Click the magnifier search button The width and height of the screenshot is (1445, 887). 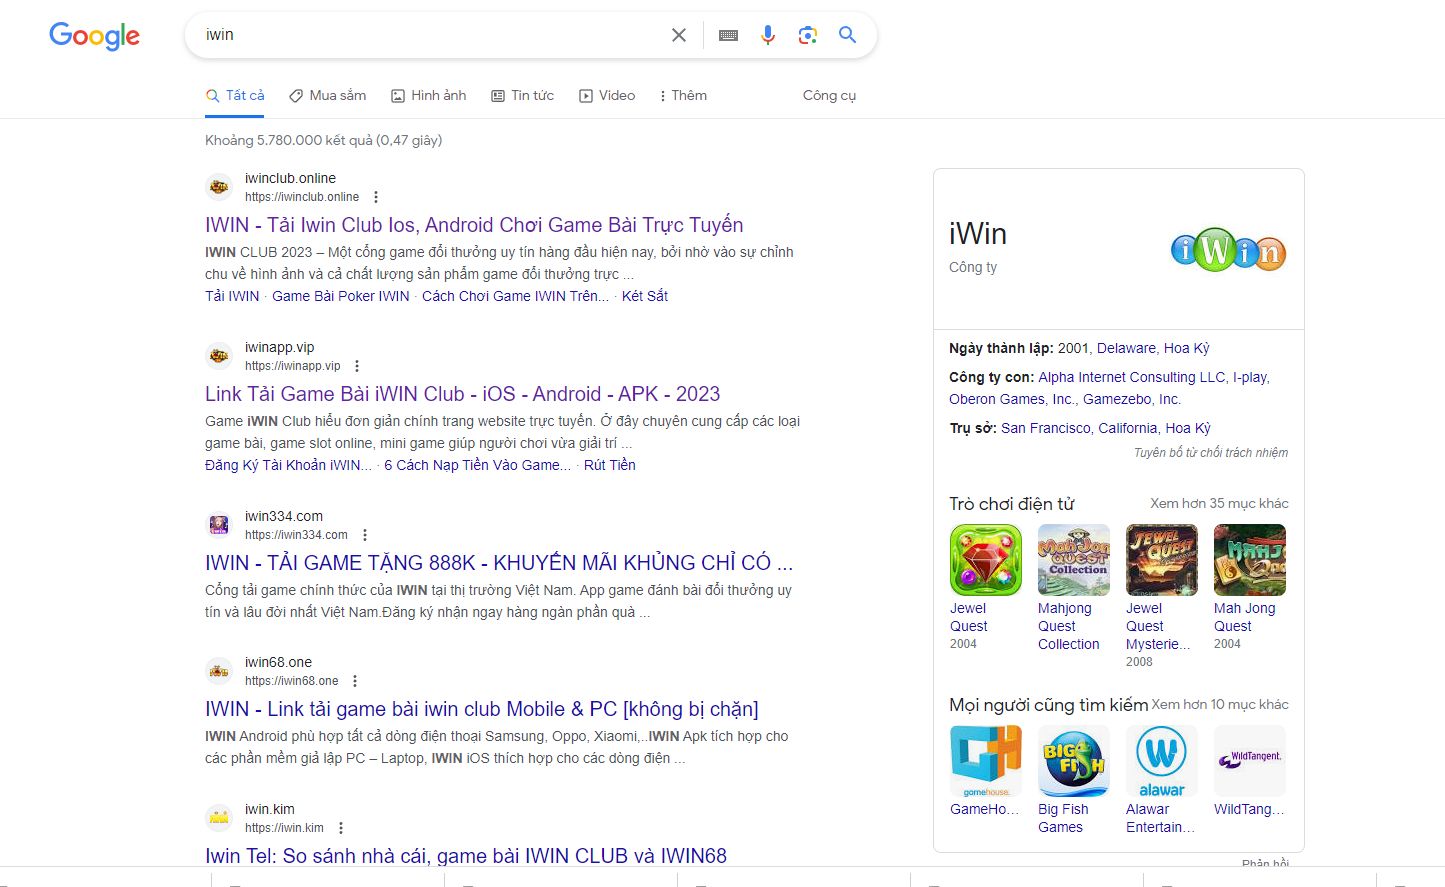847,35
